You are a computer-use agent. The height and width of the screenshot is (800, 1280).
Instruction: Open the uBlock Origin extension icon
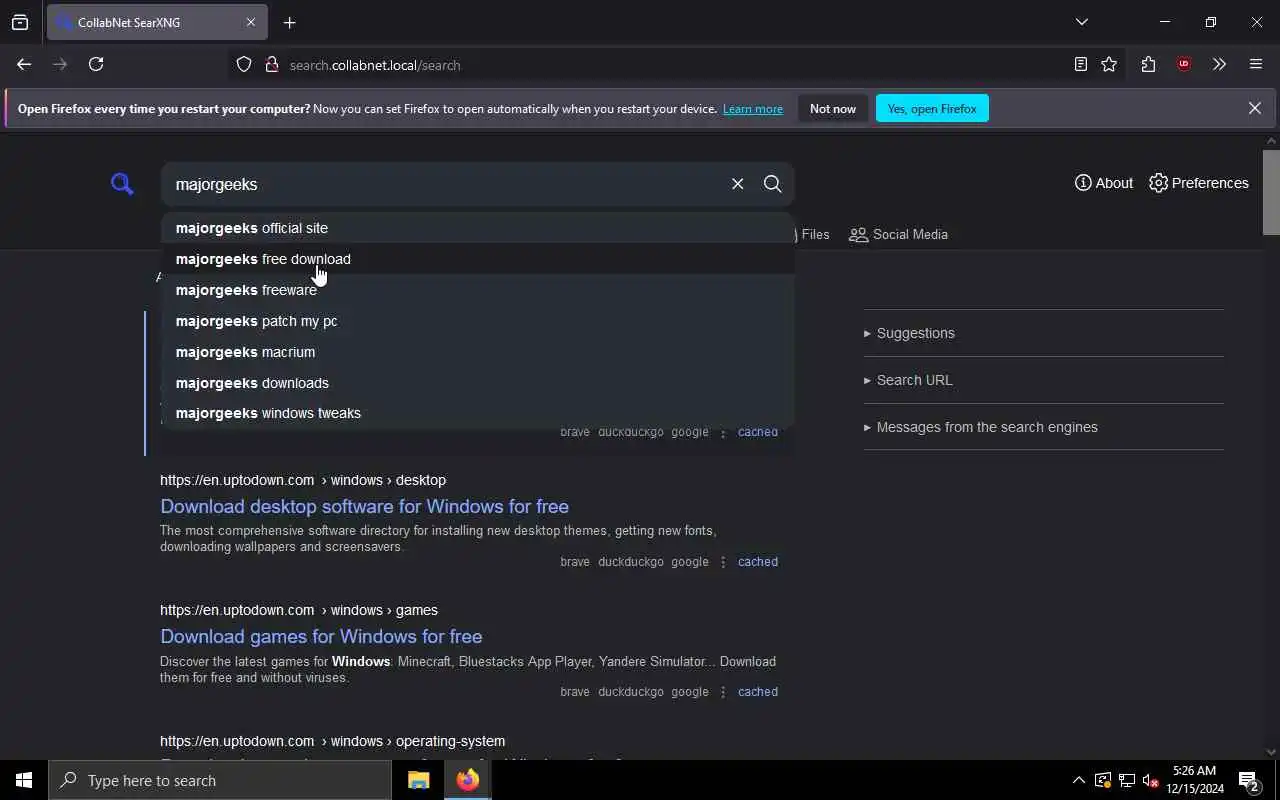click(1184, 64)
